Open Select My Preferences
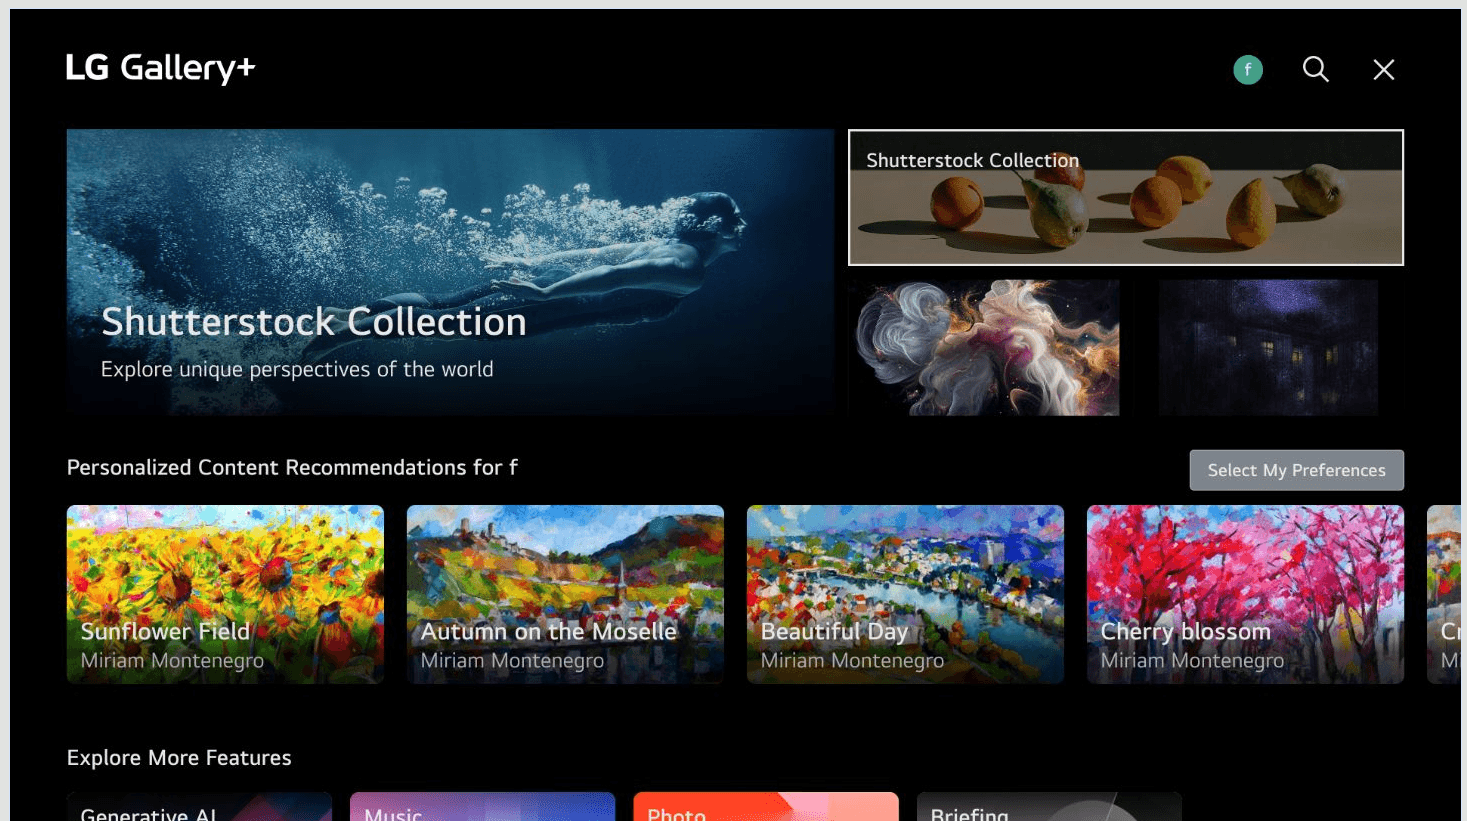Viewport: 1467px width, 821px height. tap(1296, 470)
